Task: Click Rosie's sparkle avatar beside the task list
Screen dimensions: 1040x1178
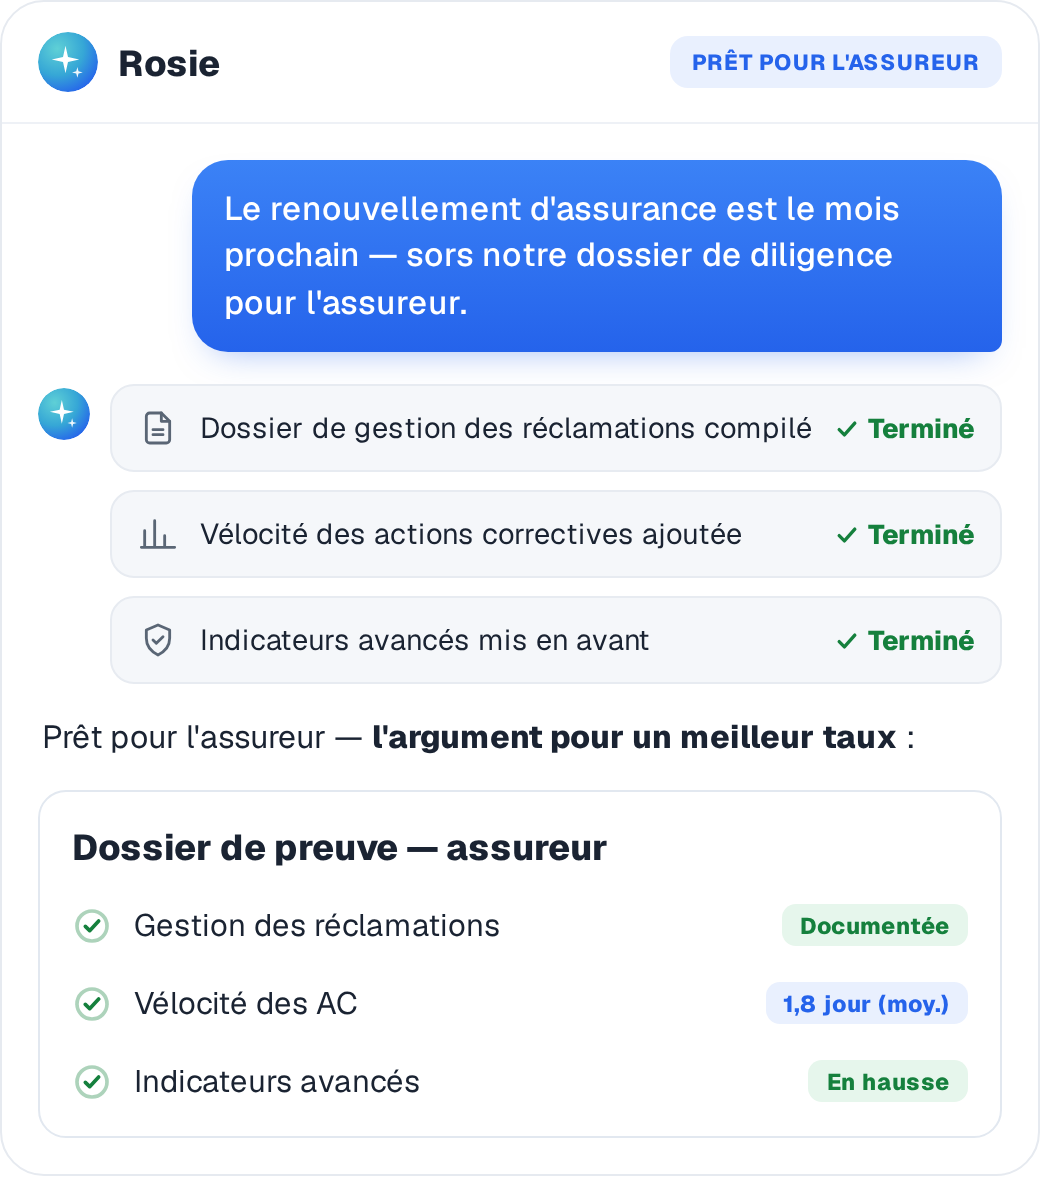Action: click(64, 414)
